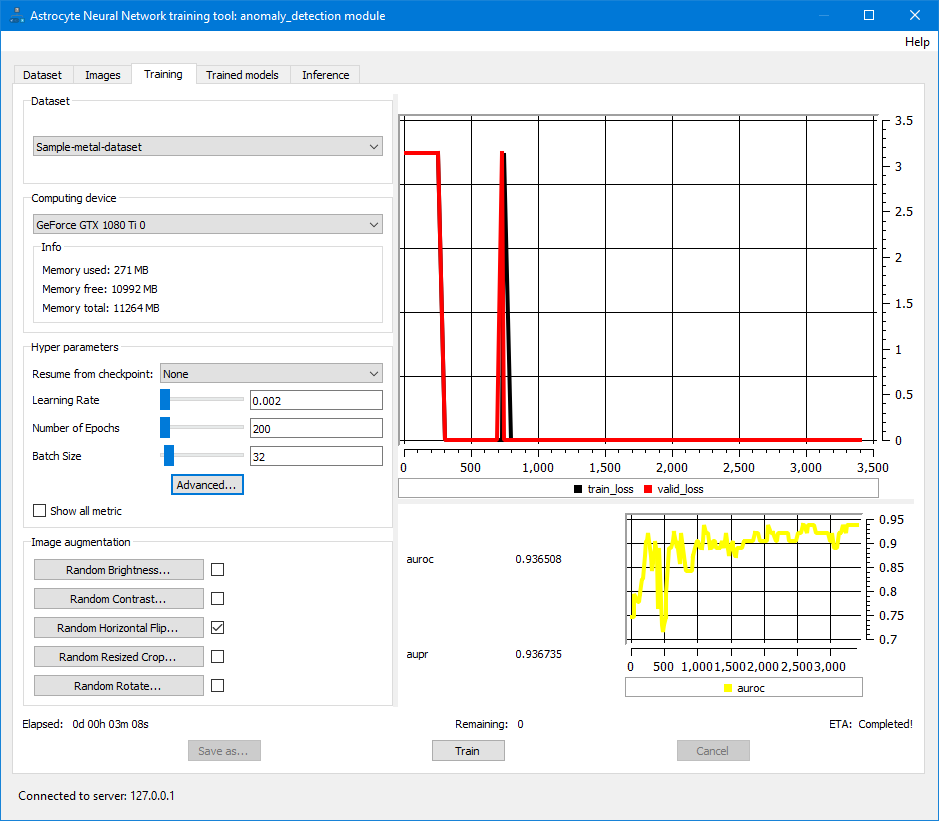
Task: Open the Sample-metal-dataset dropdown
Action: (x=208, y=147)
